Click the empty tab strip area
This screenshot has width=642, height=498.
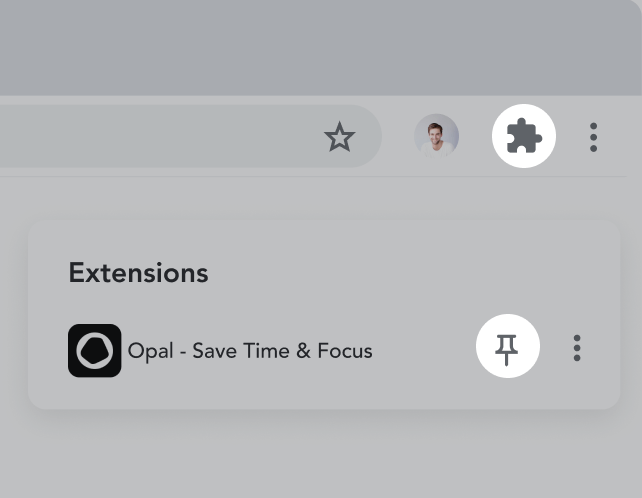(x=300, y=45)
